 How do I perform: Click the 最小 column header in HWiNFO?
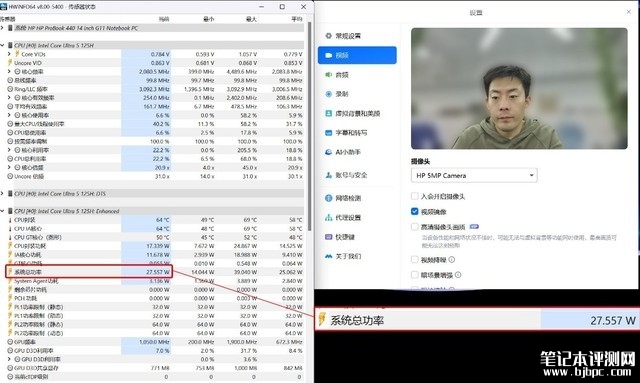click(208, 19)
